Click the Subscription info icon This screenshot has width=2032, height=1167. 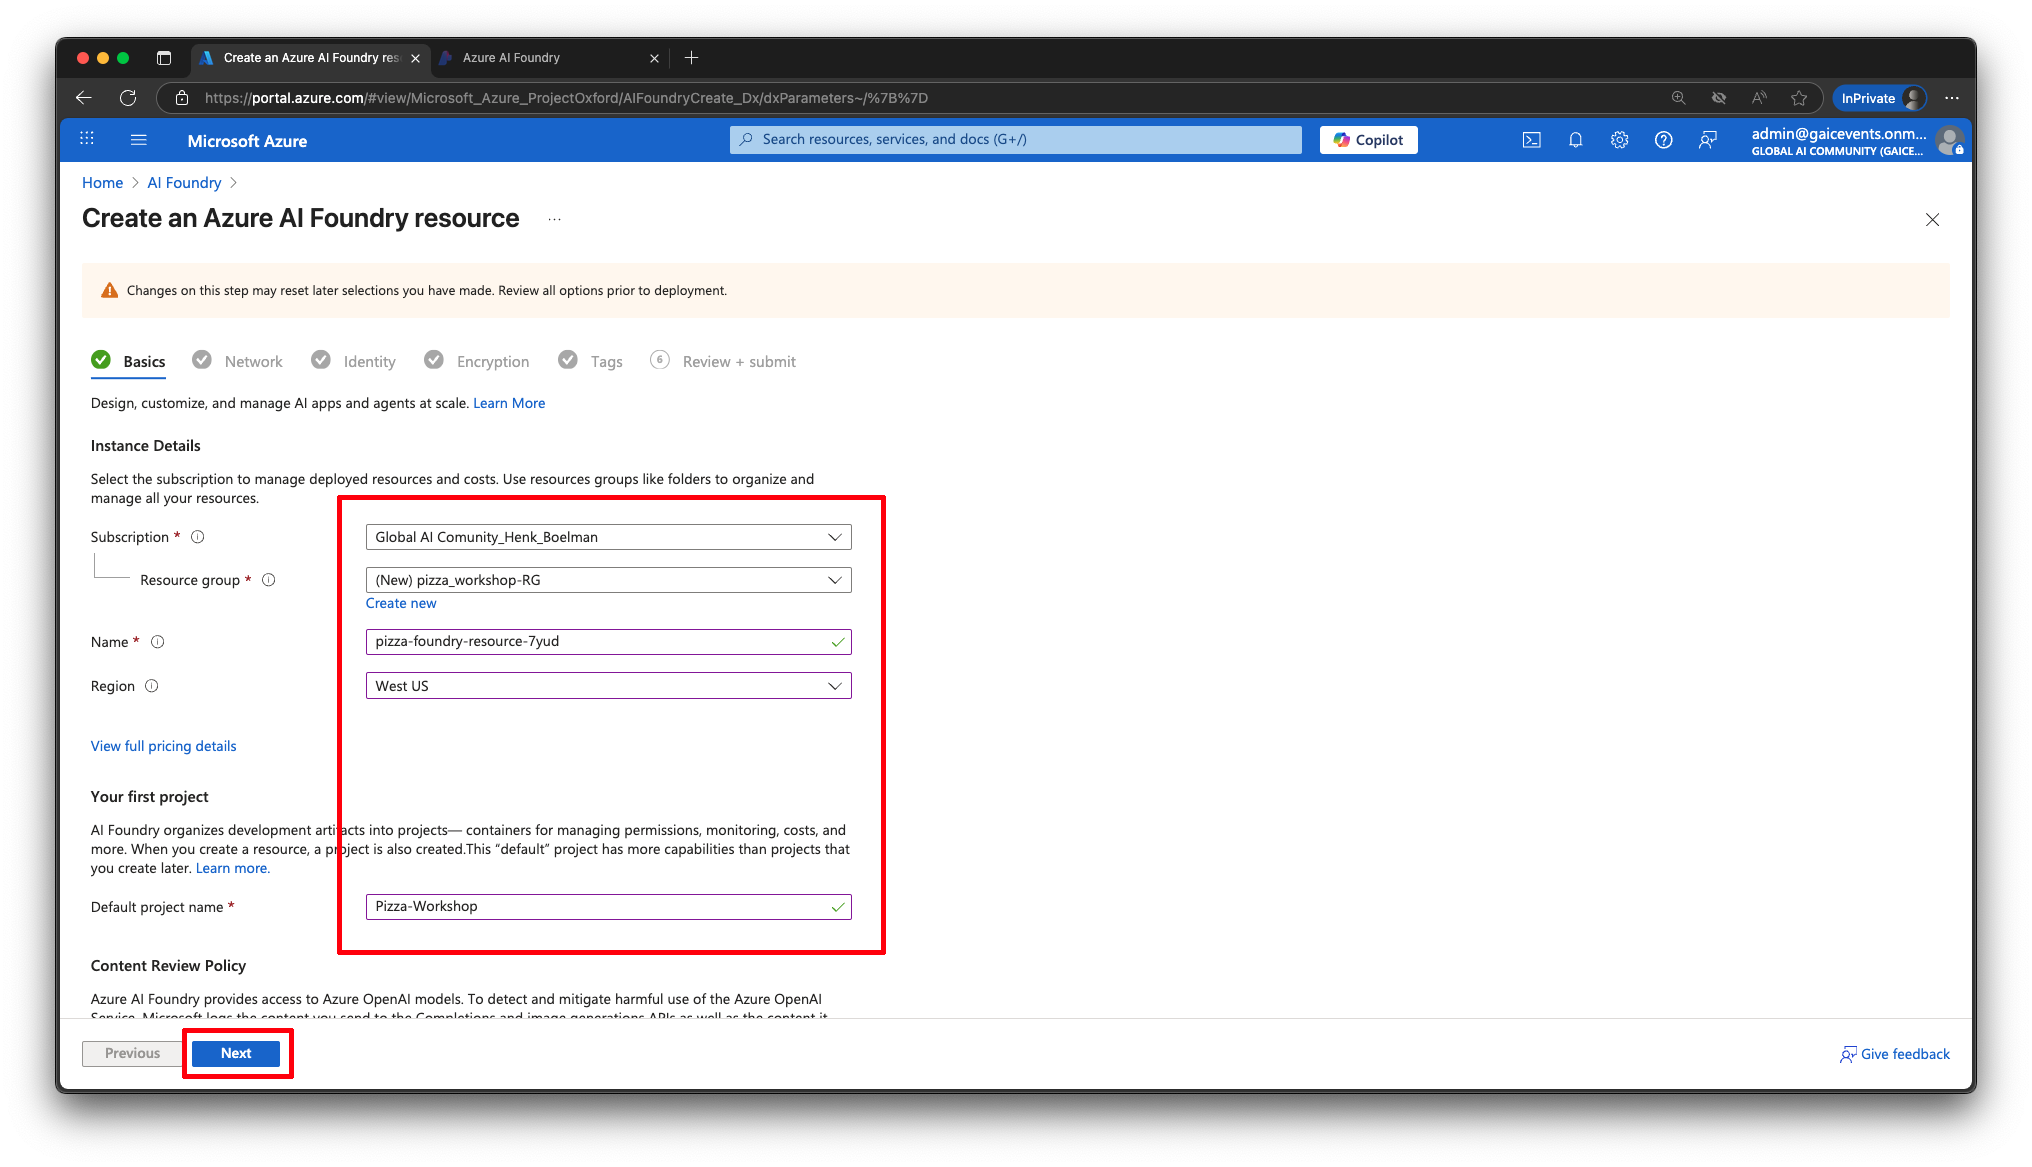point(198,537)
